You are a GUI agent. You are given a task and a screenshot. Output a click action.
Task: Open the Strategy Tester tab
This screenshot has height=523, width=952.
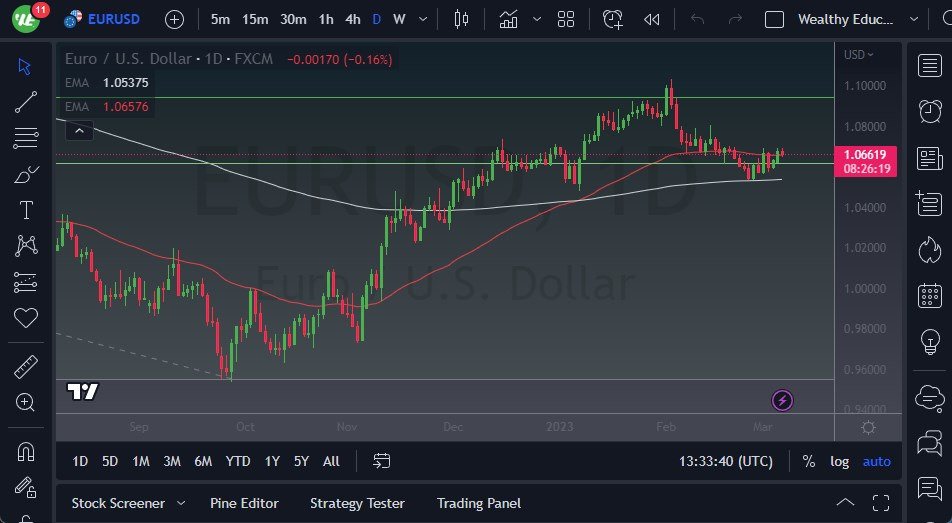pyautogui.click(x=357, y=503)
